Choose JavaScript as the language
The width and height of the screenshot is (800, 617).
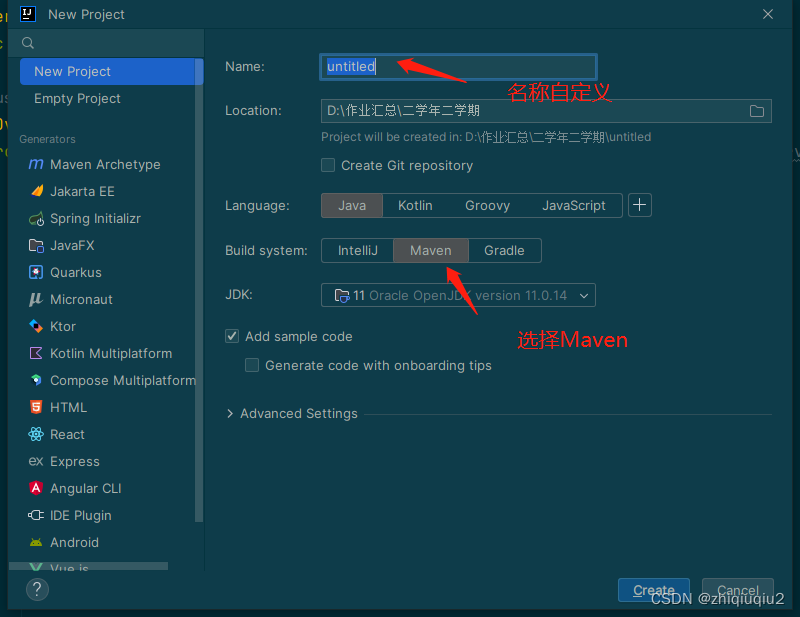click(x=574, y=206)
